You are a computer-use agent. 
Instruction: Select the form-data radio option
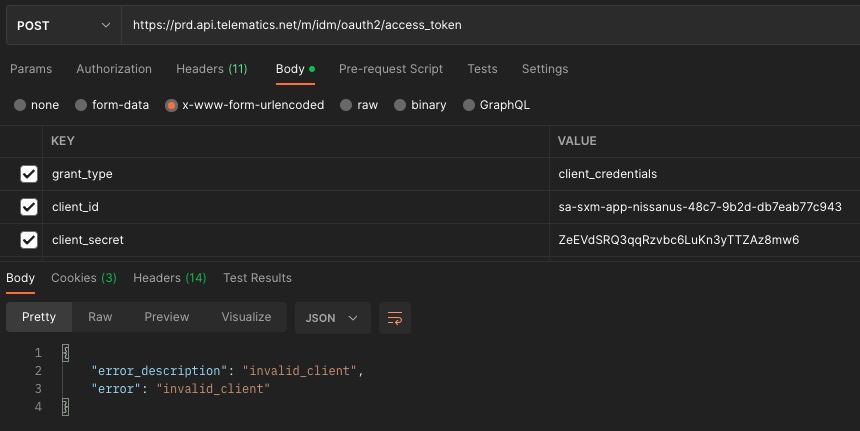[81, 105]
